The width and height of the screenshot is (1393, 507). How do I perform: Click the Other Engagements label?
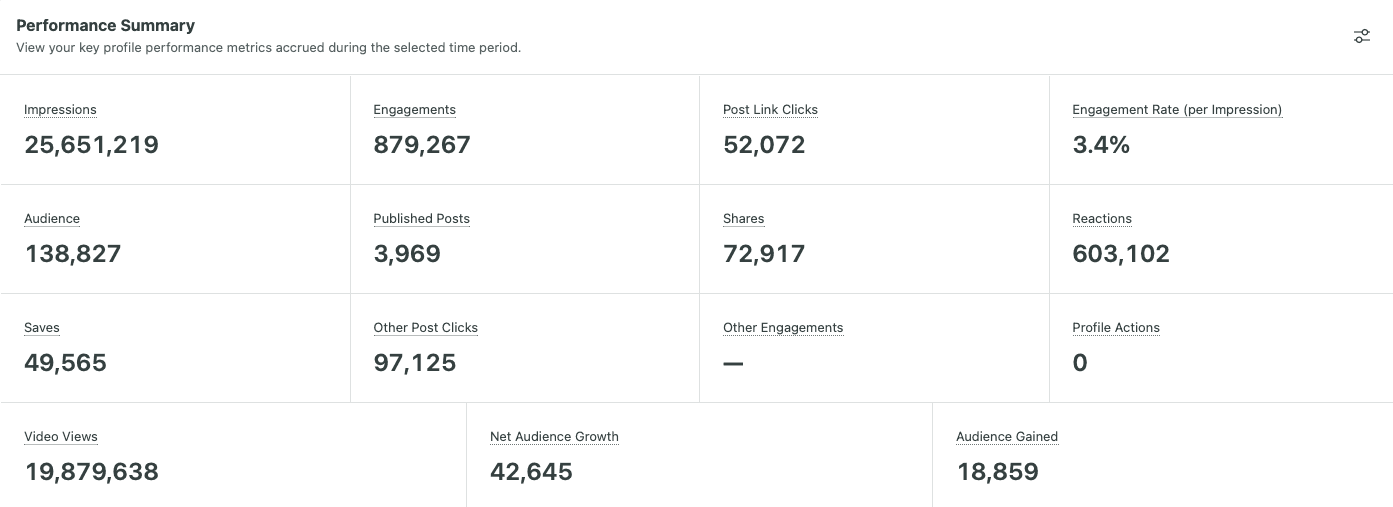783,328
